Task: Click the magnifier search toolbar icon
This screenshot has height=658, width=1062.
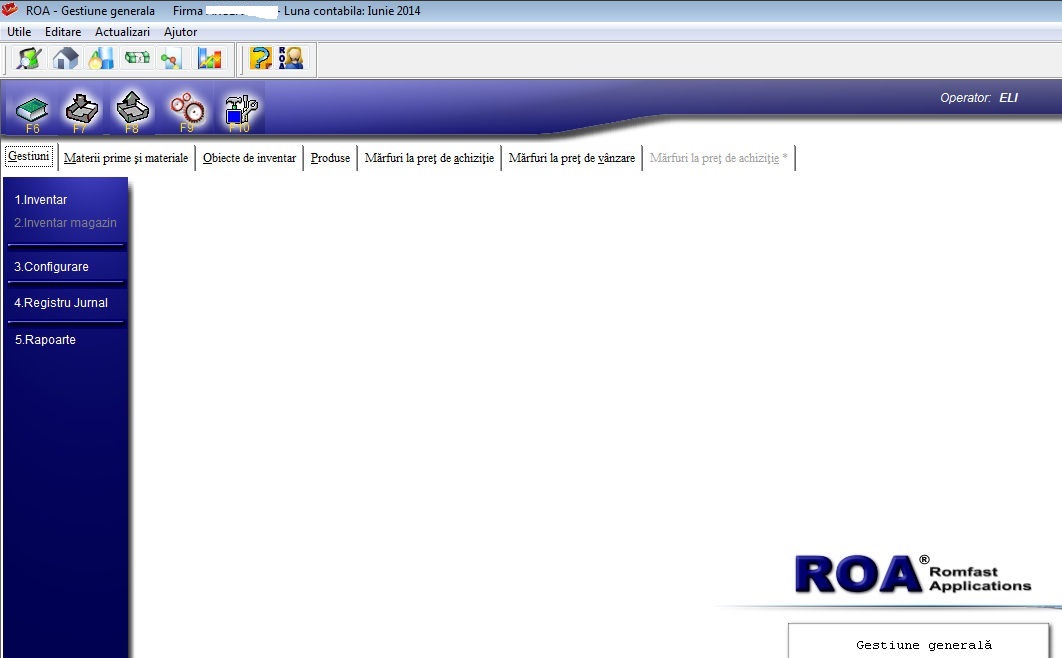Action: click(x=29, y=59)
